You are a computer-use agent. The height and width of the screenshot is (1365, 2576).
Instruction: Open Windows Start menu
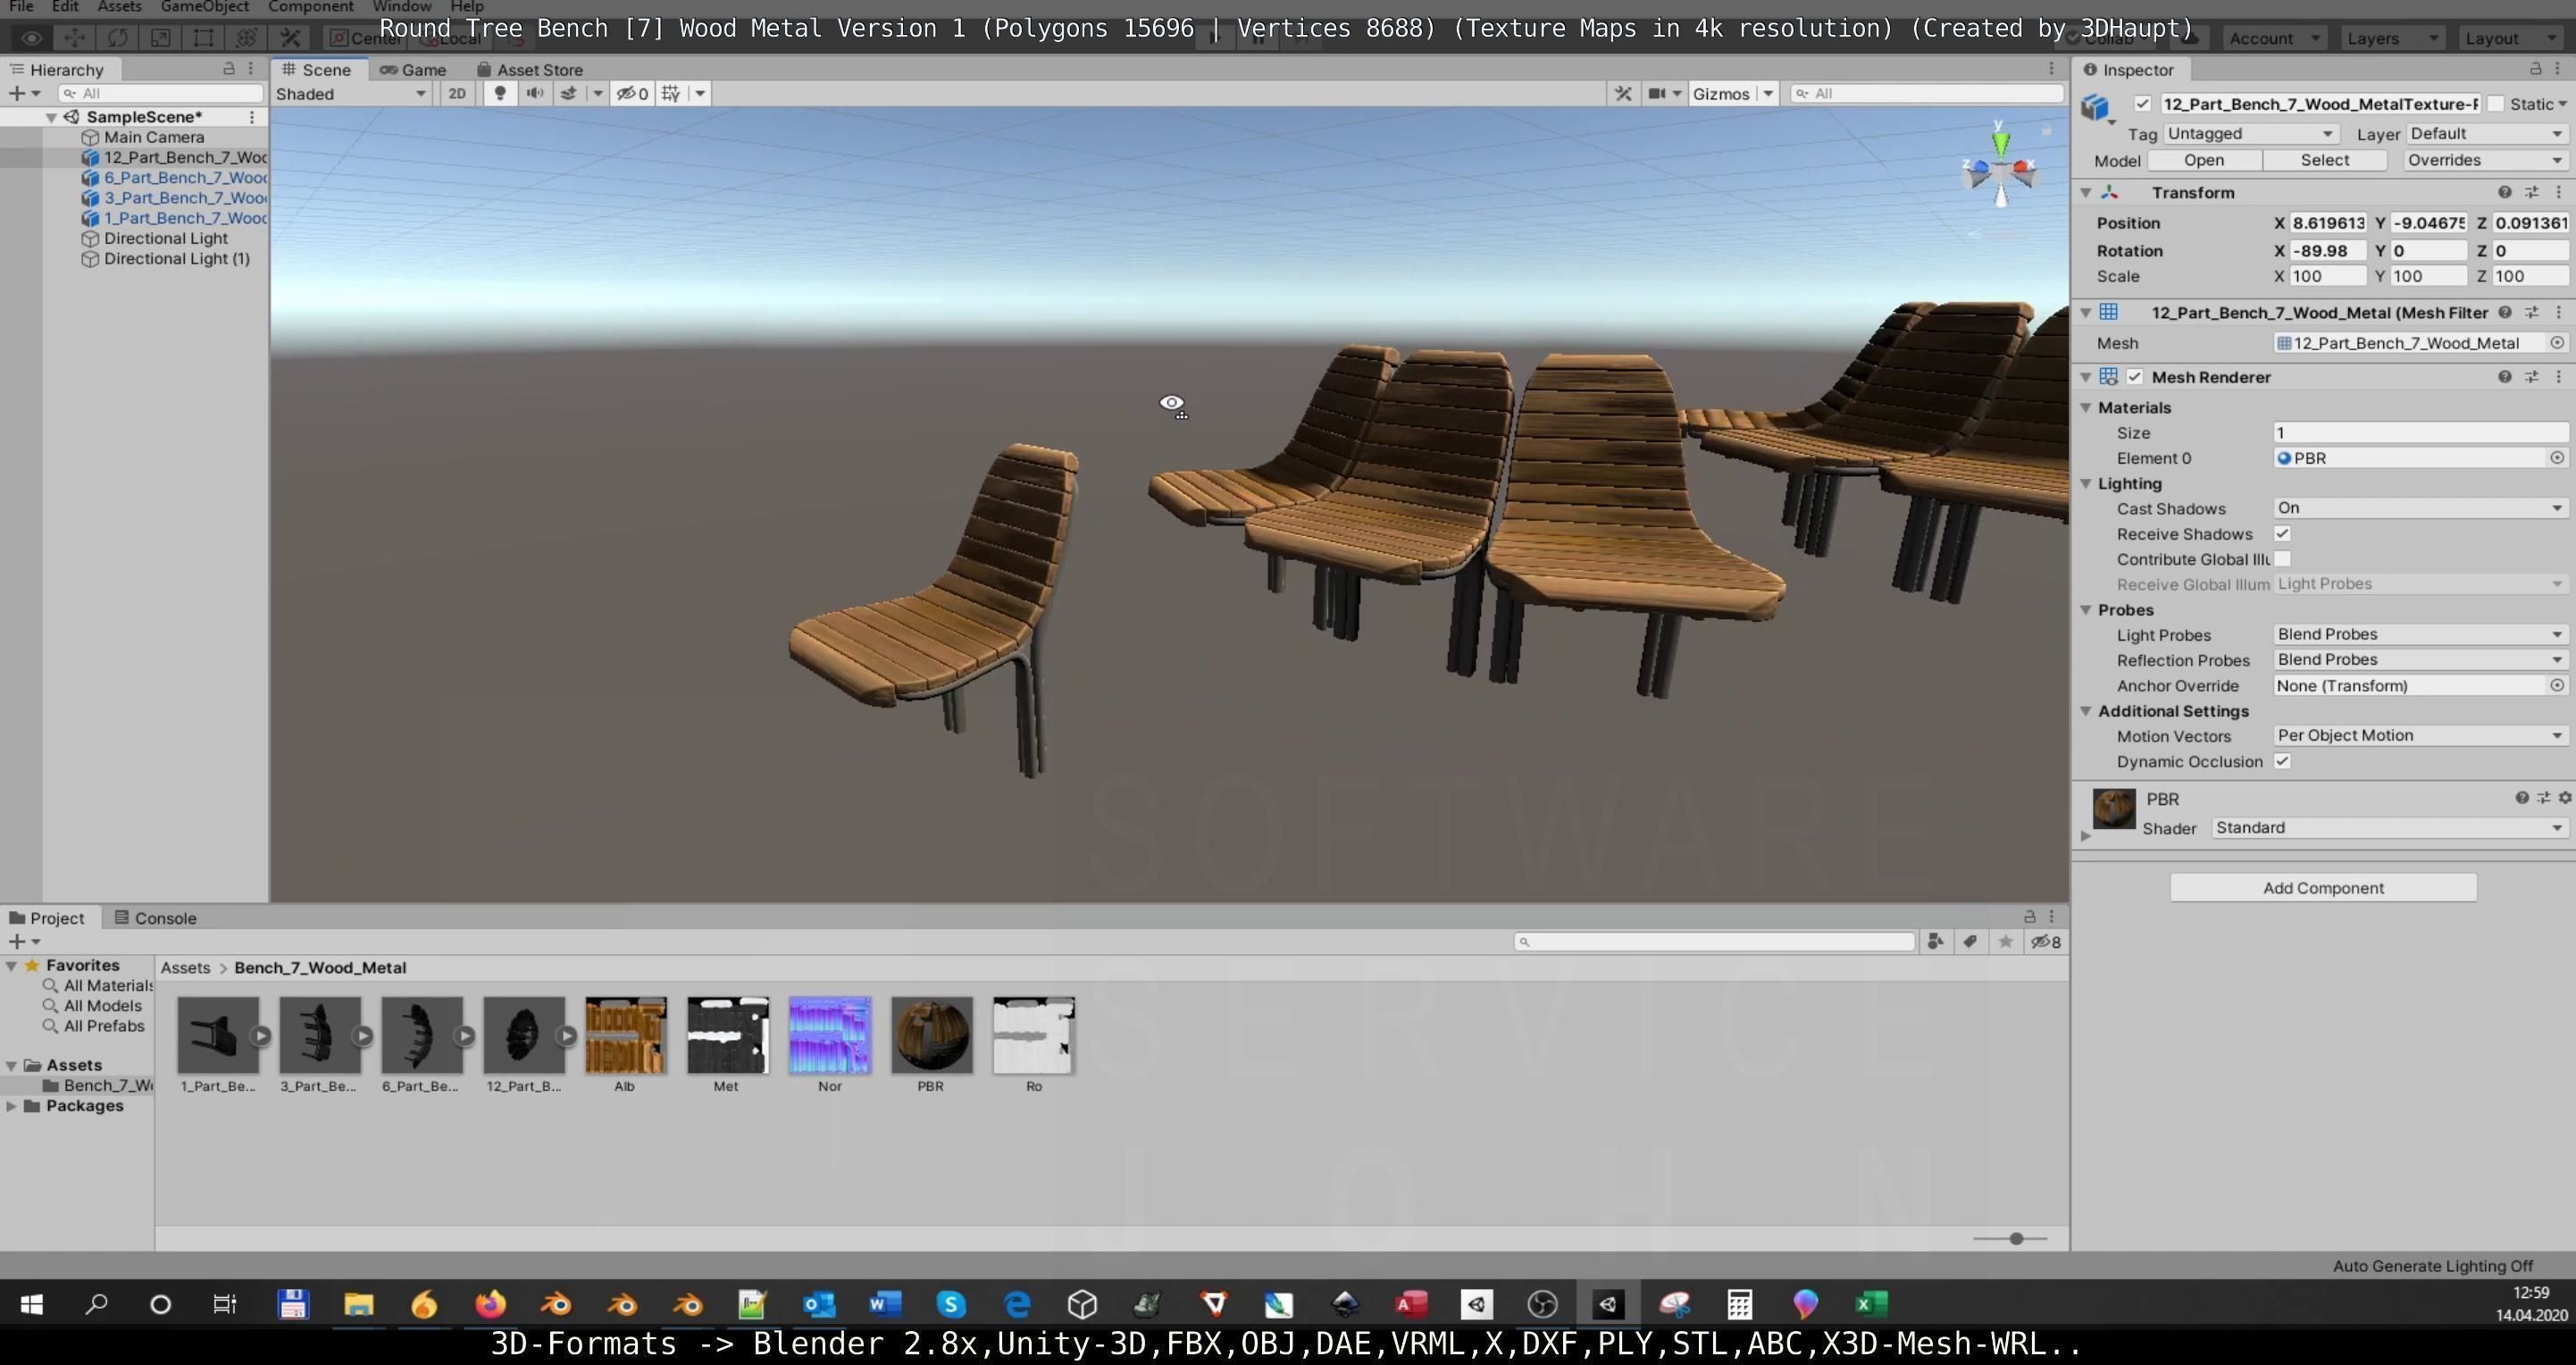[31, 1304]
